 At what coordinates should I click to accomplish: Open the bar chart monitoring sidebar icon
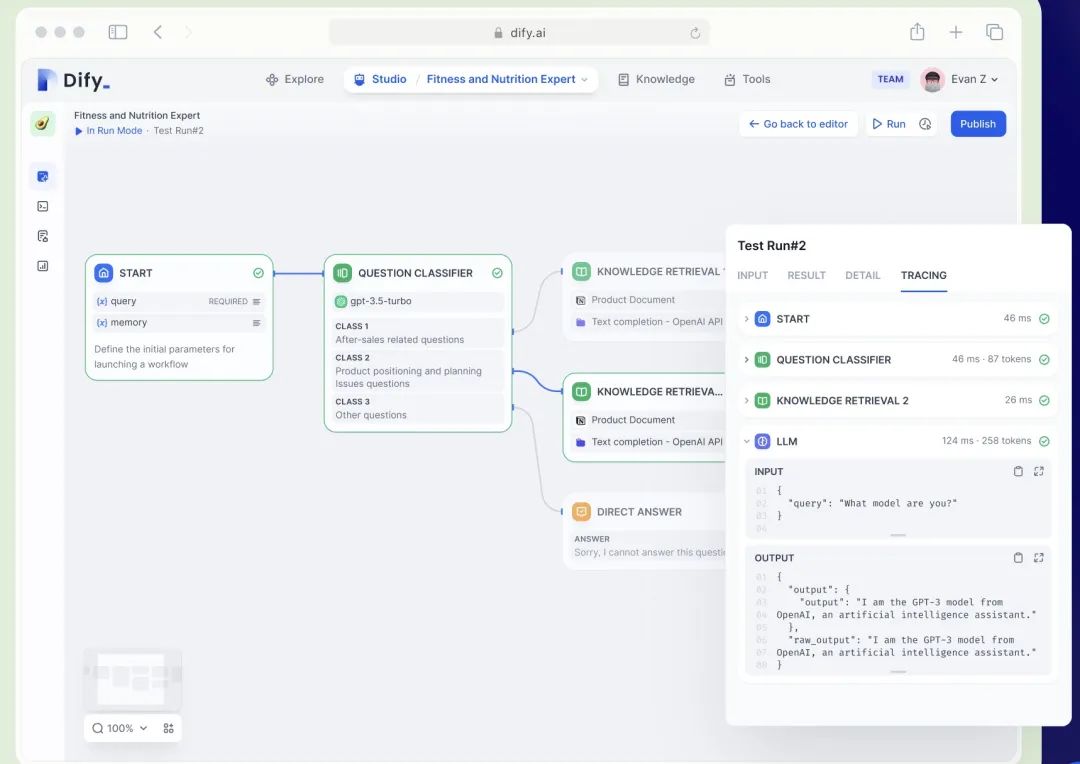42,266
